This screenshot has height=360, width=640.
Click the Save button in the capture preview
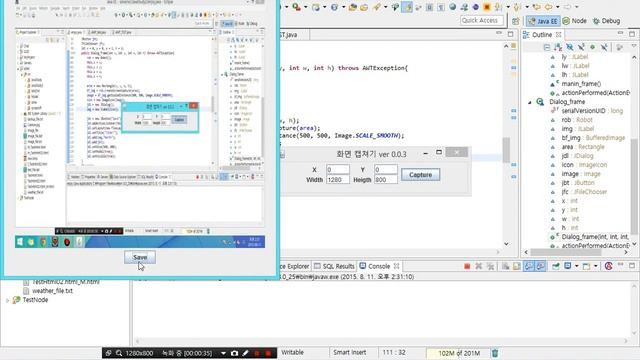click(140, 257)
